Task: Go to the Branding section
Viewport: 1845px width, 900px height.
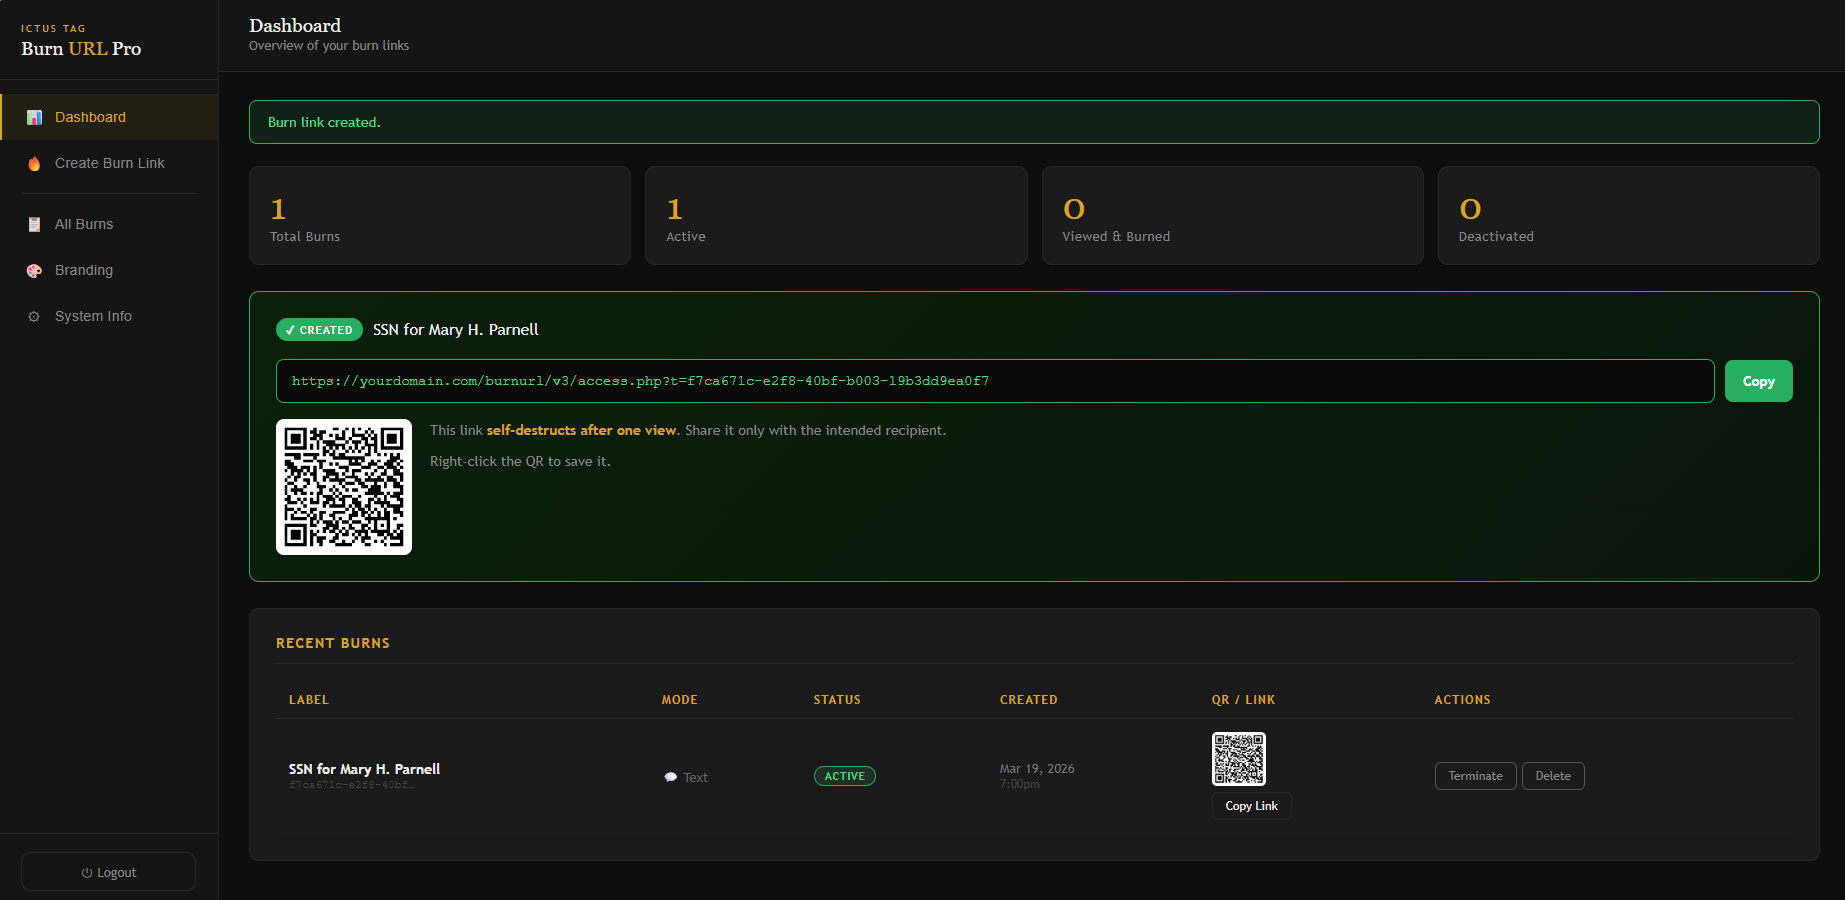Action: pyautogui.click(x=84, y=270)
